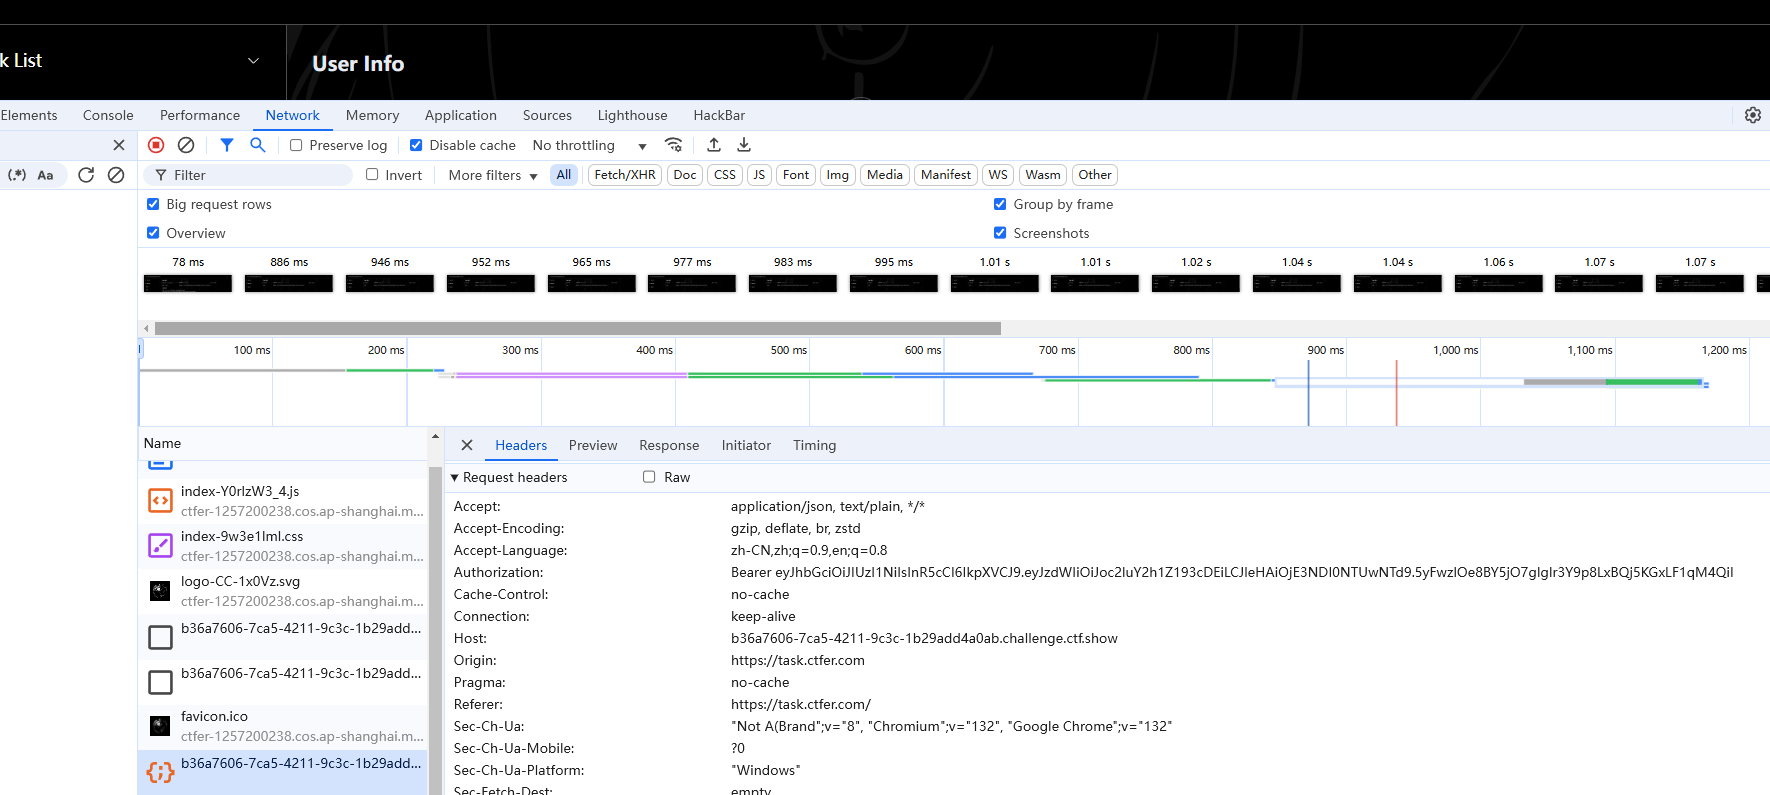Viewport: 1770px width, 795px height.
Task: Enable Preserve log checkbox
Action: tap(296, 145)
